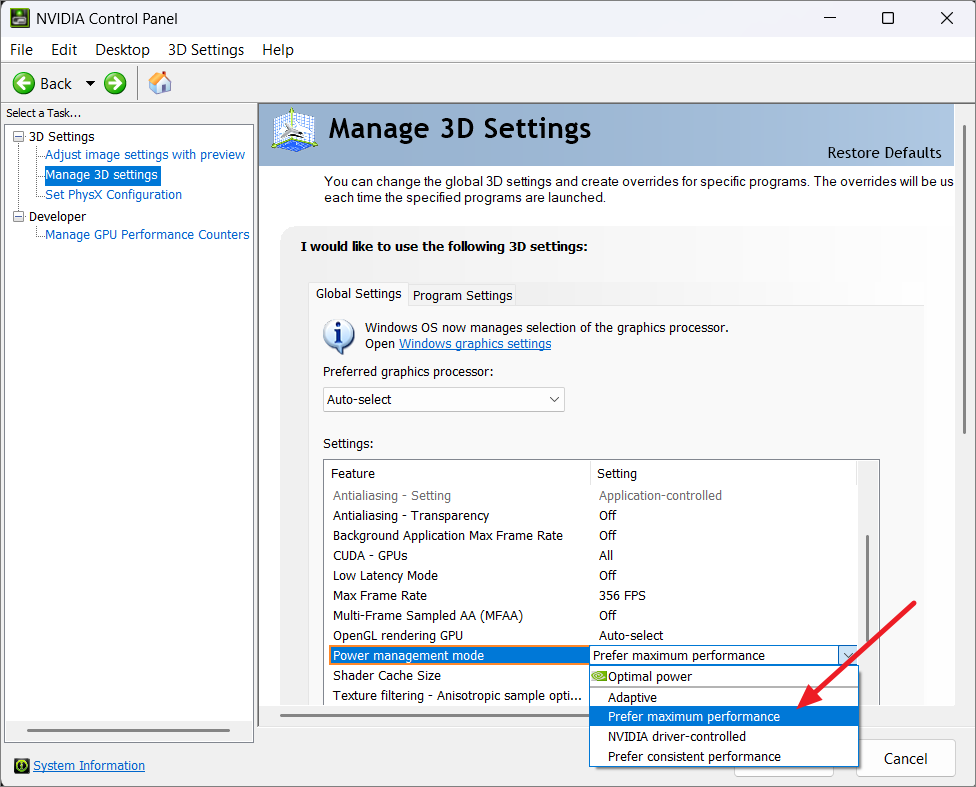Collapse the Developer tree node
Viewport: 976px width, 787px height.
[x=19, y=216]
